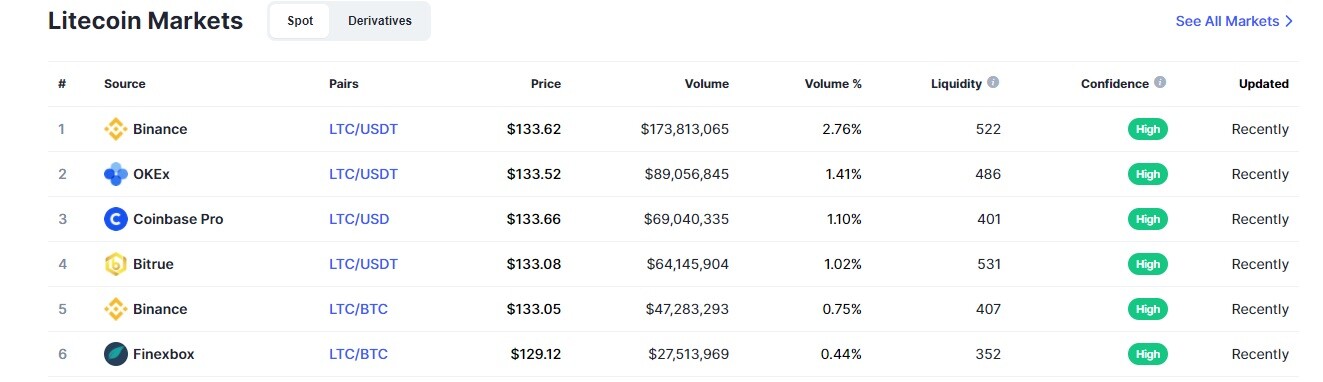Click the High confidence badge for Bitrue

click(x=1148, y=264)
